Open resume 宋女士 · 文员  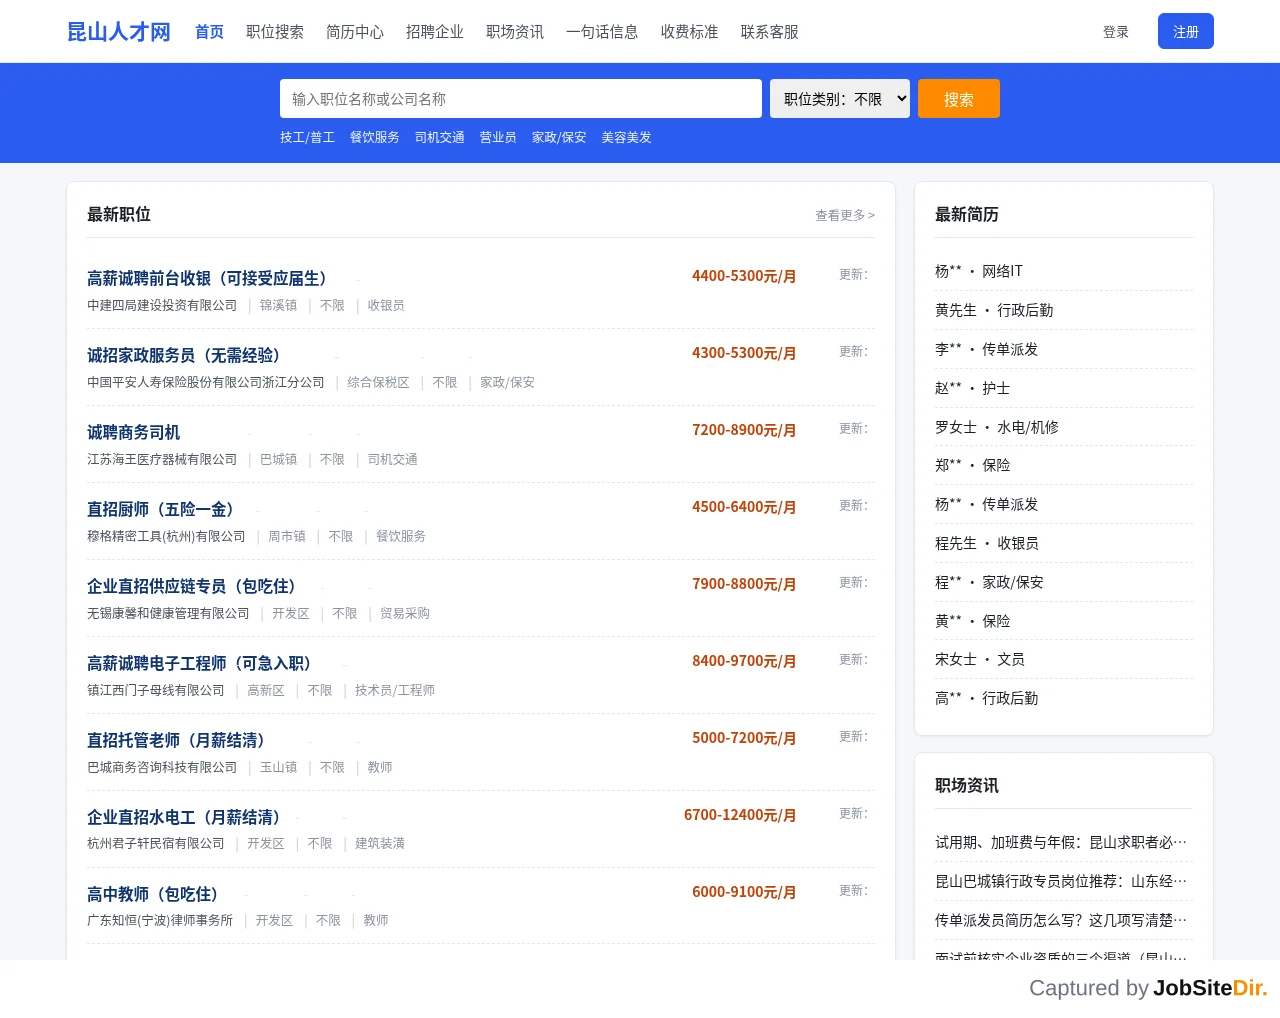click(980, 659)
